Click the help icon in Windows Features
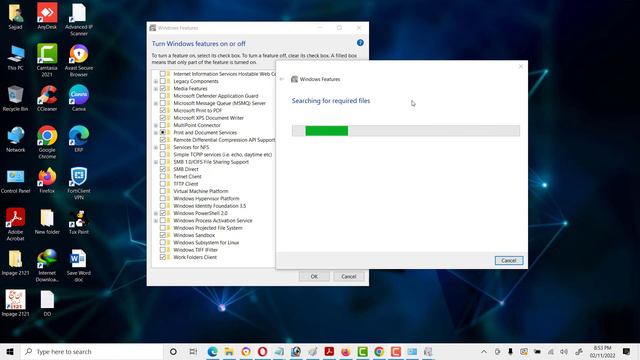 point(360,42)
